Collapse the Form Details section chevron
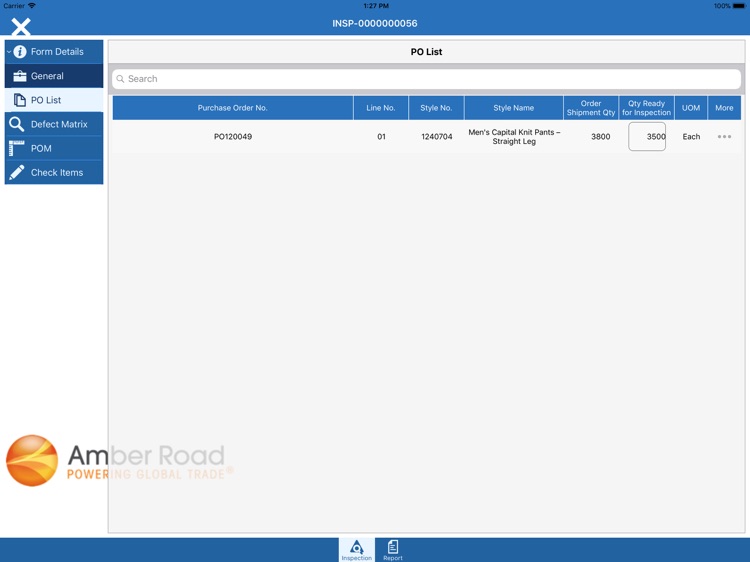 (x=9, y=52)
